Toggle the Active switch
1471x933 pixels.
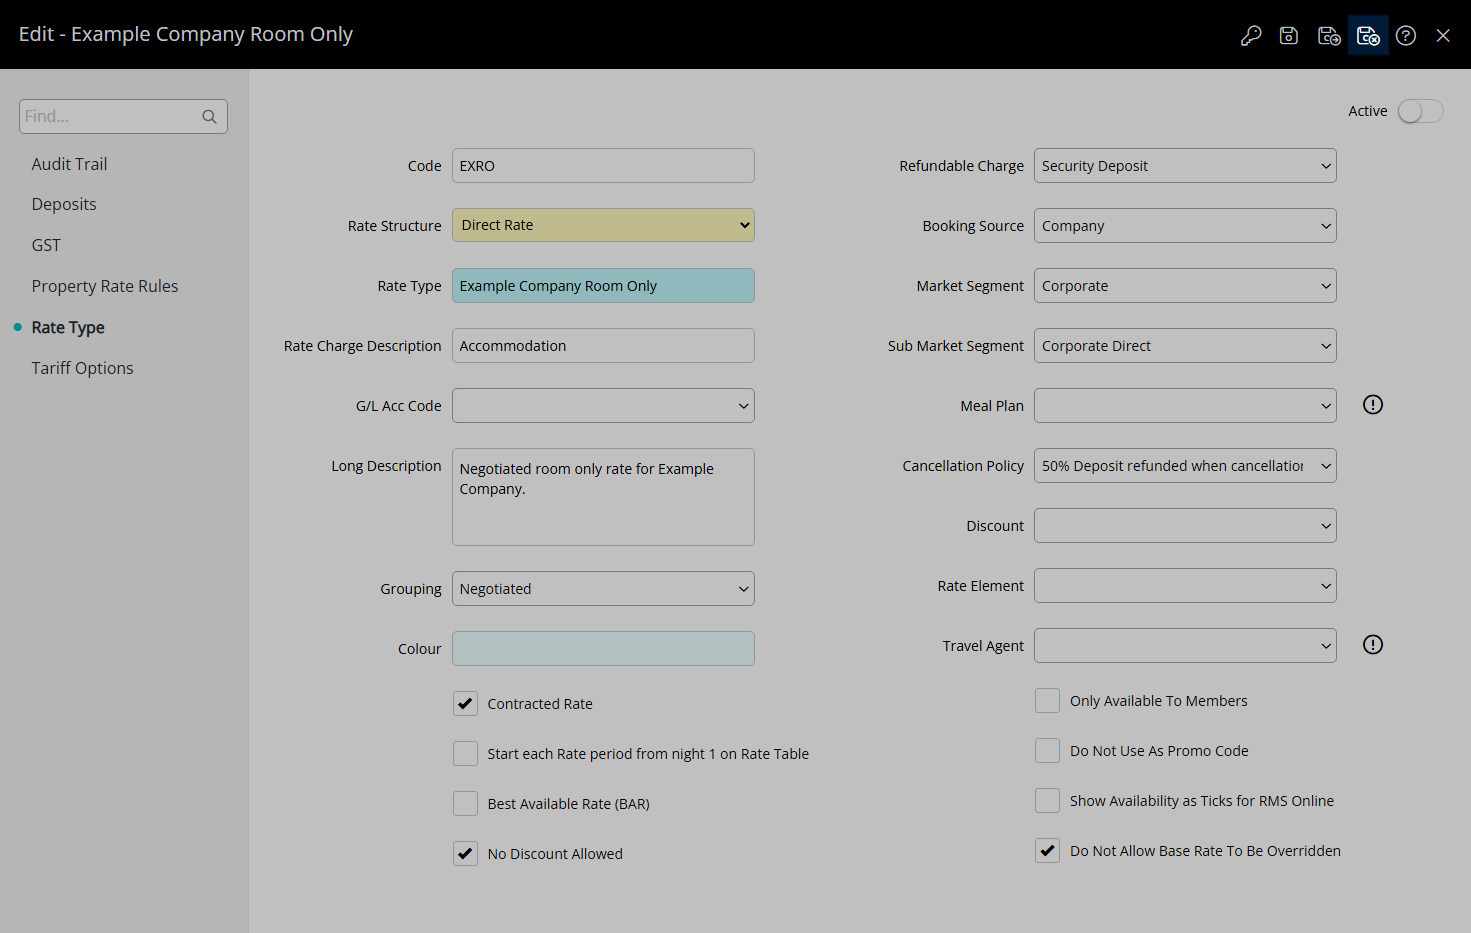pos(1420,111)
